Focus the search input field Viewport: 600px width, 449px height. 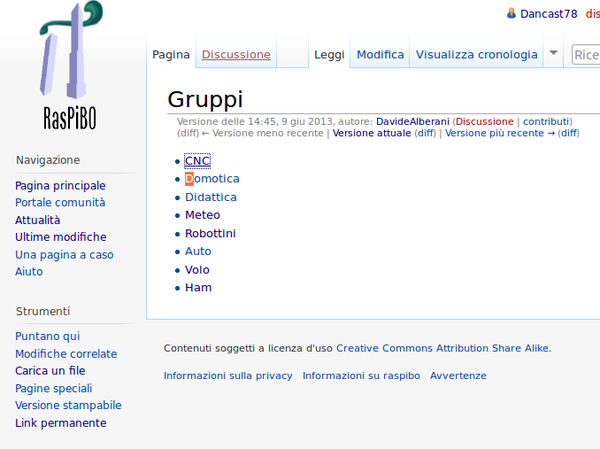click(585, 55)
